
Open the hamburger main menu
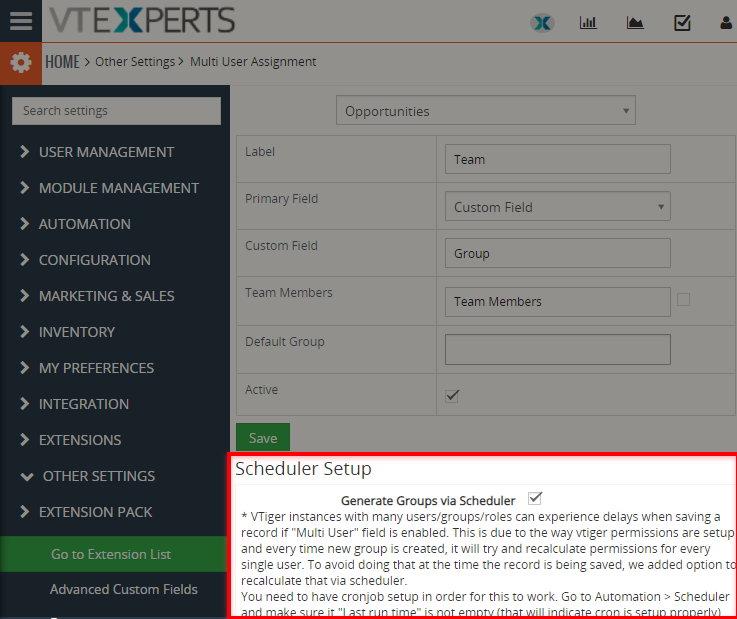point(21,21)
